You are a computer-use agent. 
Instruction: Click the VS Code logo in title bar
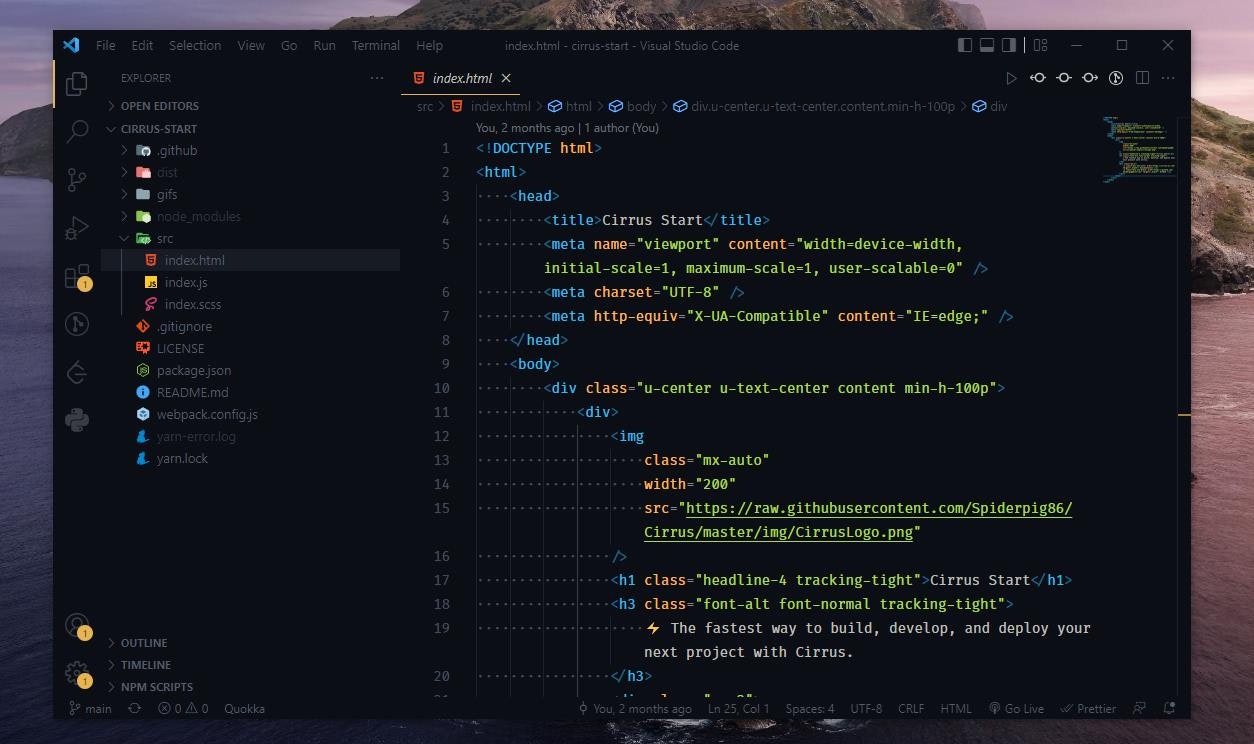(71, 45)
